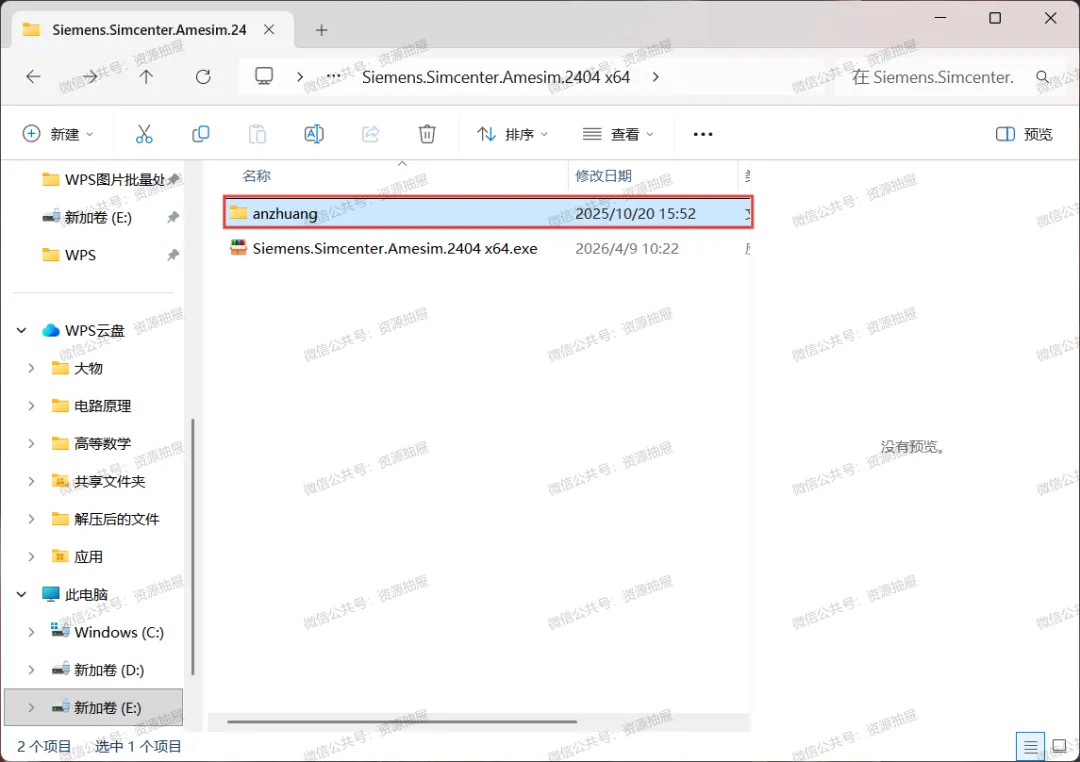Expand the 共享文件夹 node

(31, 482)
